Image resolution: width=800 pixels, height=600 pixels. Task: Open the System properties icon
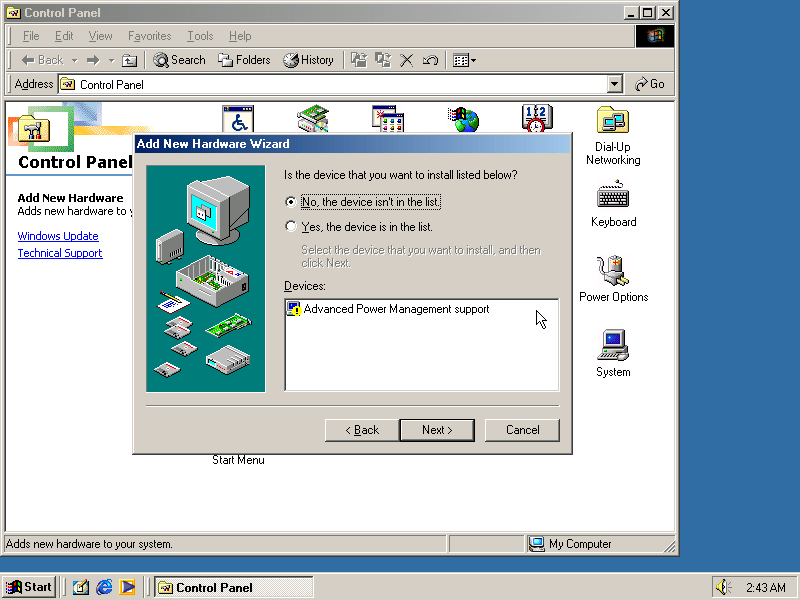coord(613,345)
